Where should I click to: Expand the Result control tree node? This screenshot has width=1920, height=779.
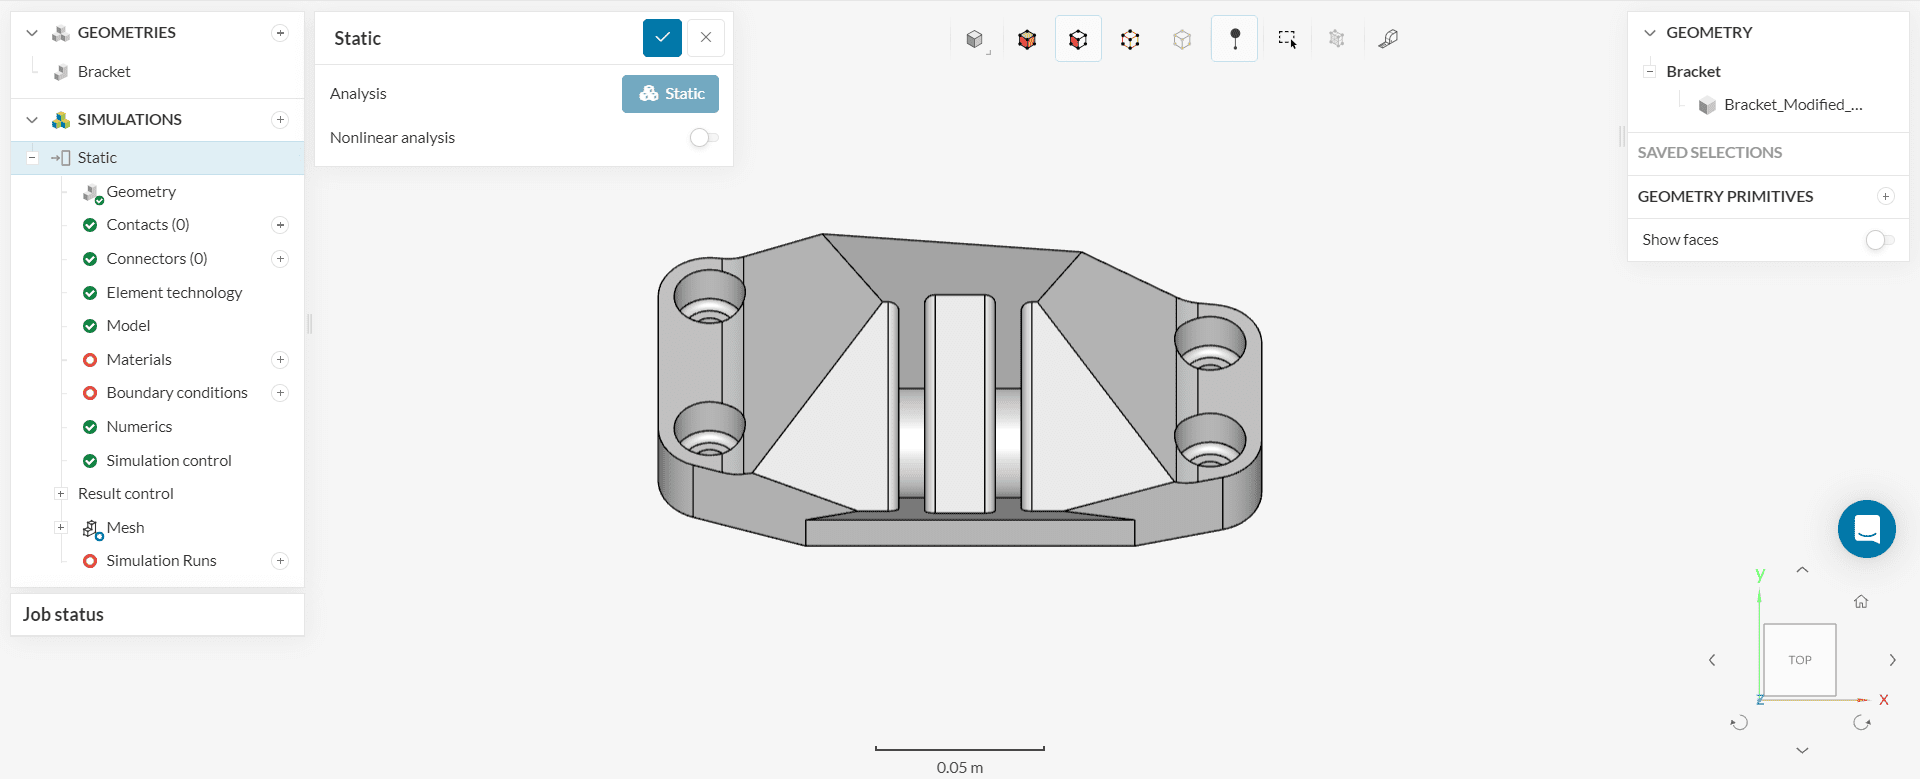coord(61,494)
